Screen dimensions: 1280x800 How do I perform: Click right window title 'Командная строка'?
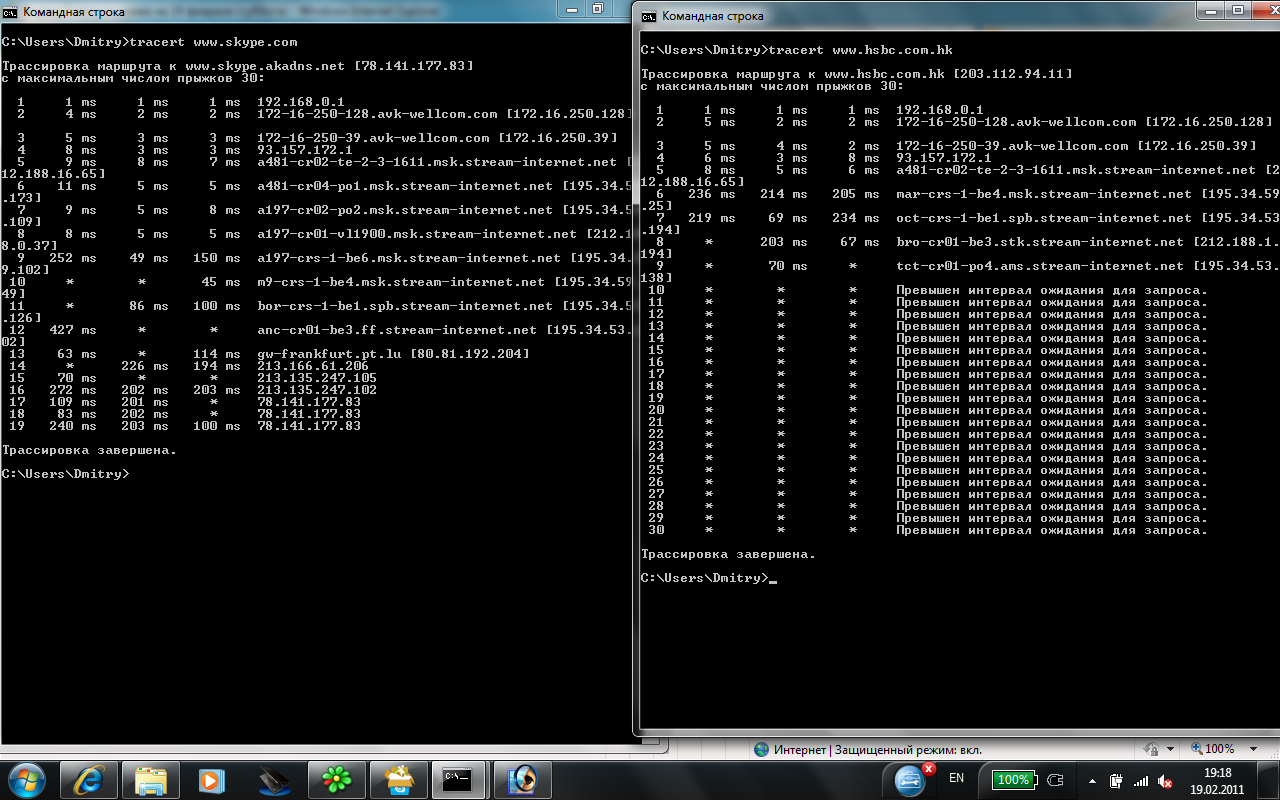(713, 16)
